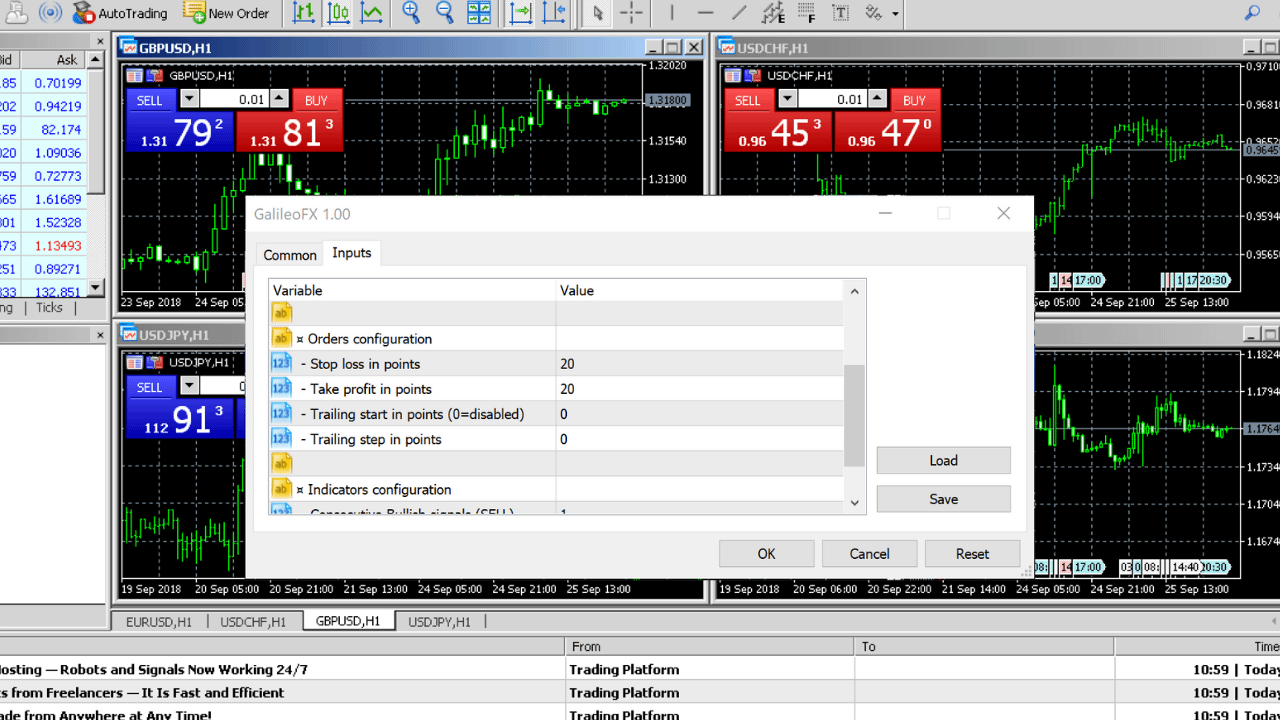Viewport: 1280px width, 720px height.
Task: Increase volume on the GBPUSD chart
Action: 280,100
